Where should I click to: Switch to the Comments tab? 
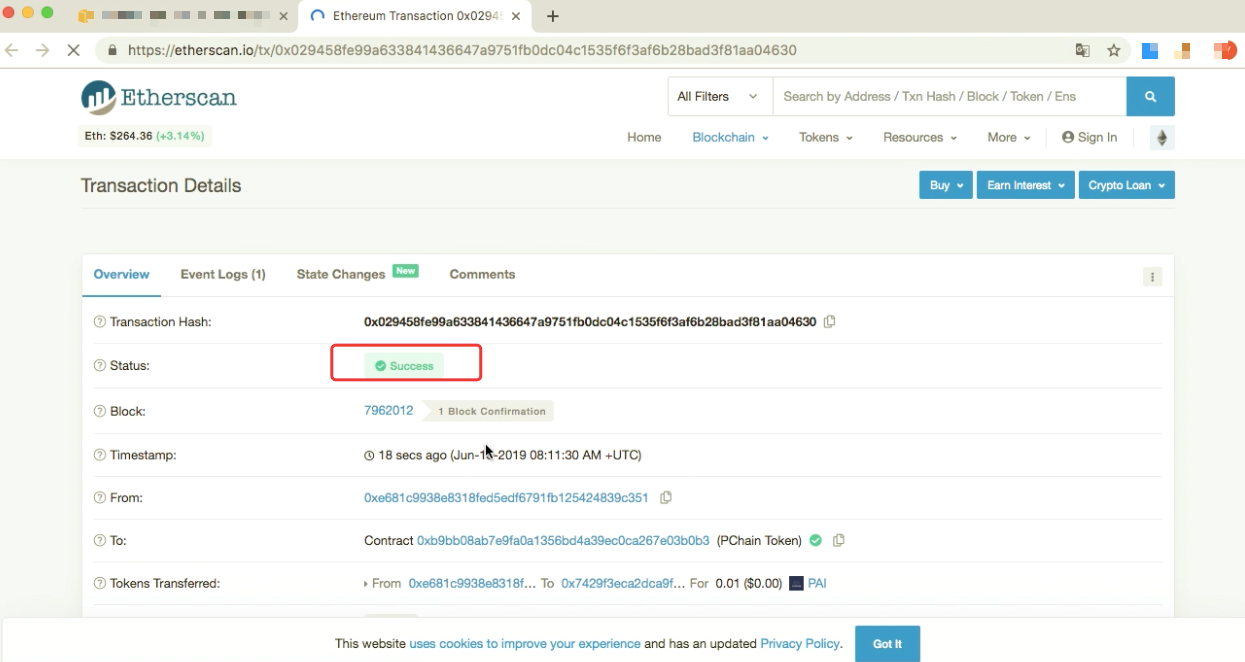tap(482, 274)
